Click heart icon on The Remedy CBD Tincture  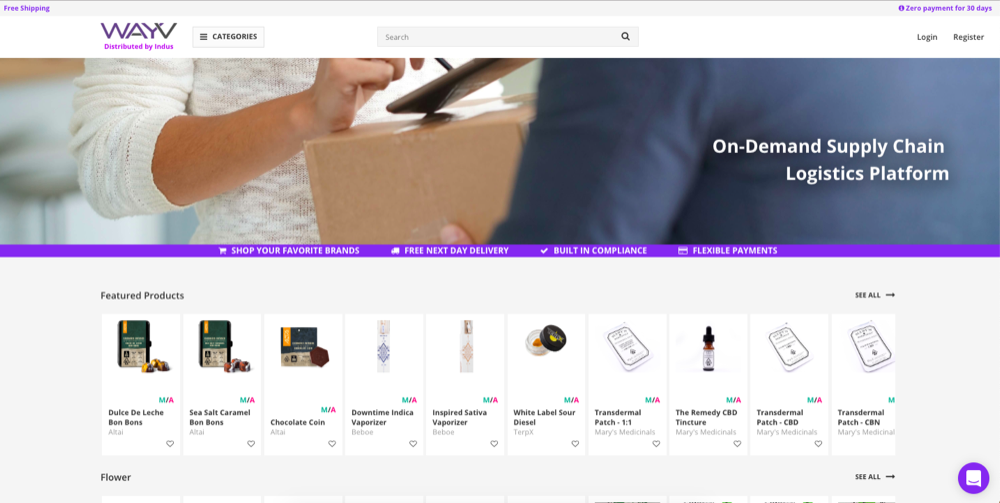[737, 444]
